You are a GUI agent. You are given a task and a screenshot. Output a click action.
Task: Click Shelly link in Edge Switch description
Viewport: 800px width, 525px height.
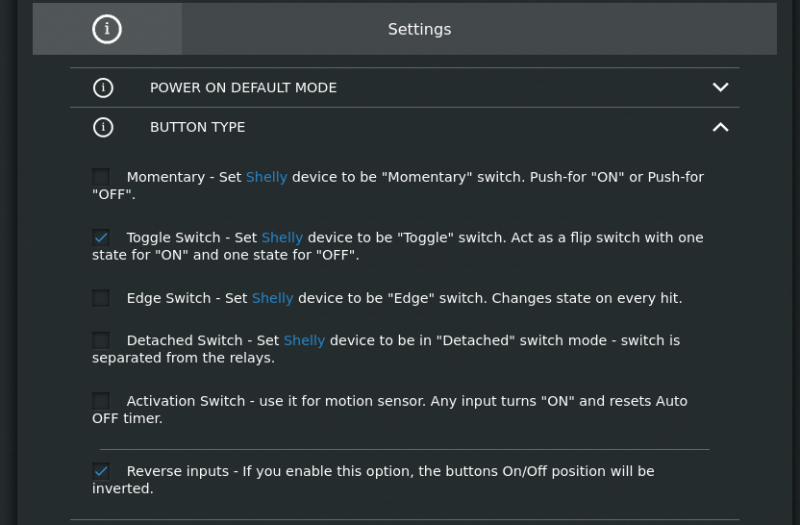(x=272, y=298)
